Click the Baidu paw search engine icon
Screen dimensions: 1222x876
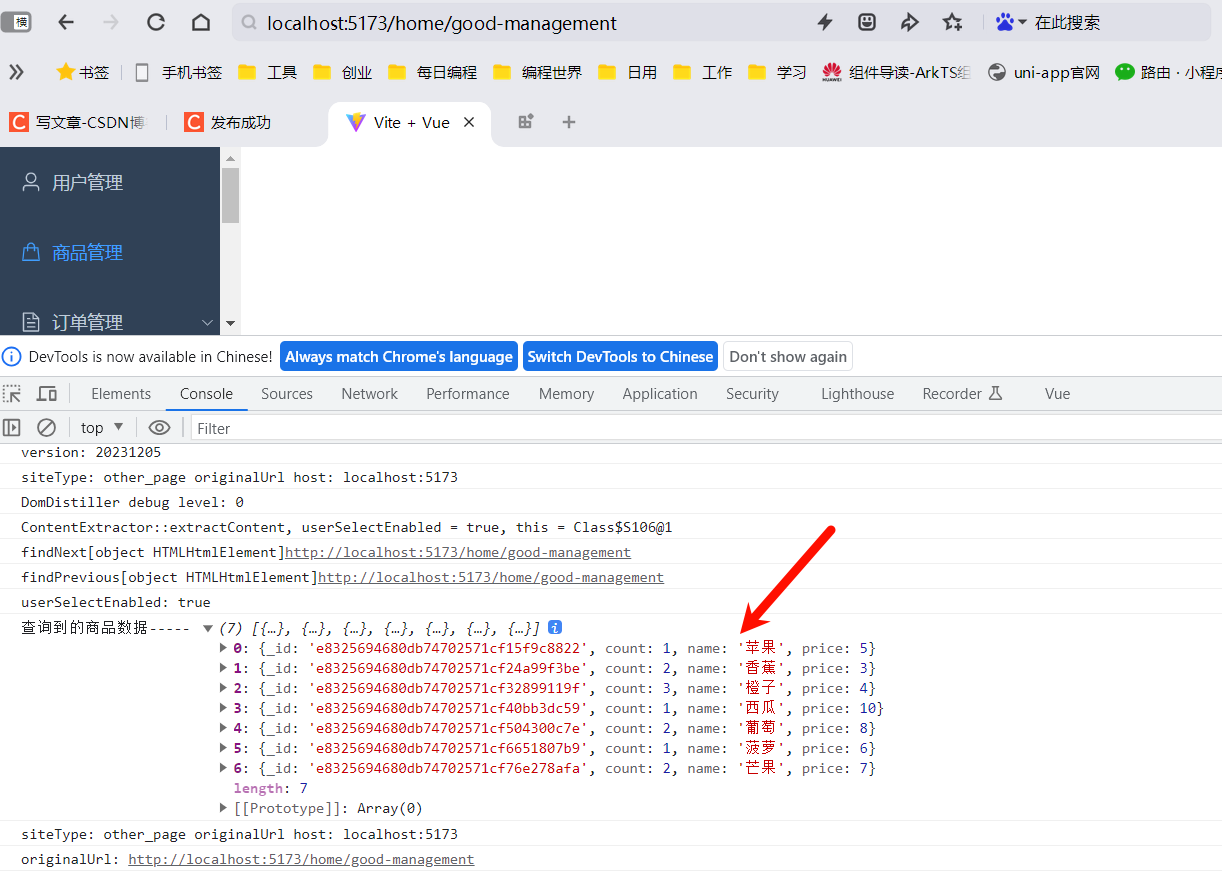pos(1005,22)
